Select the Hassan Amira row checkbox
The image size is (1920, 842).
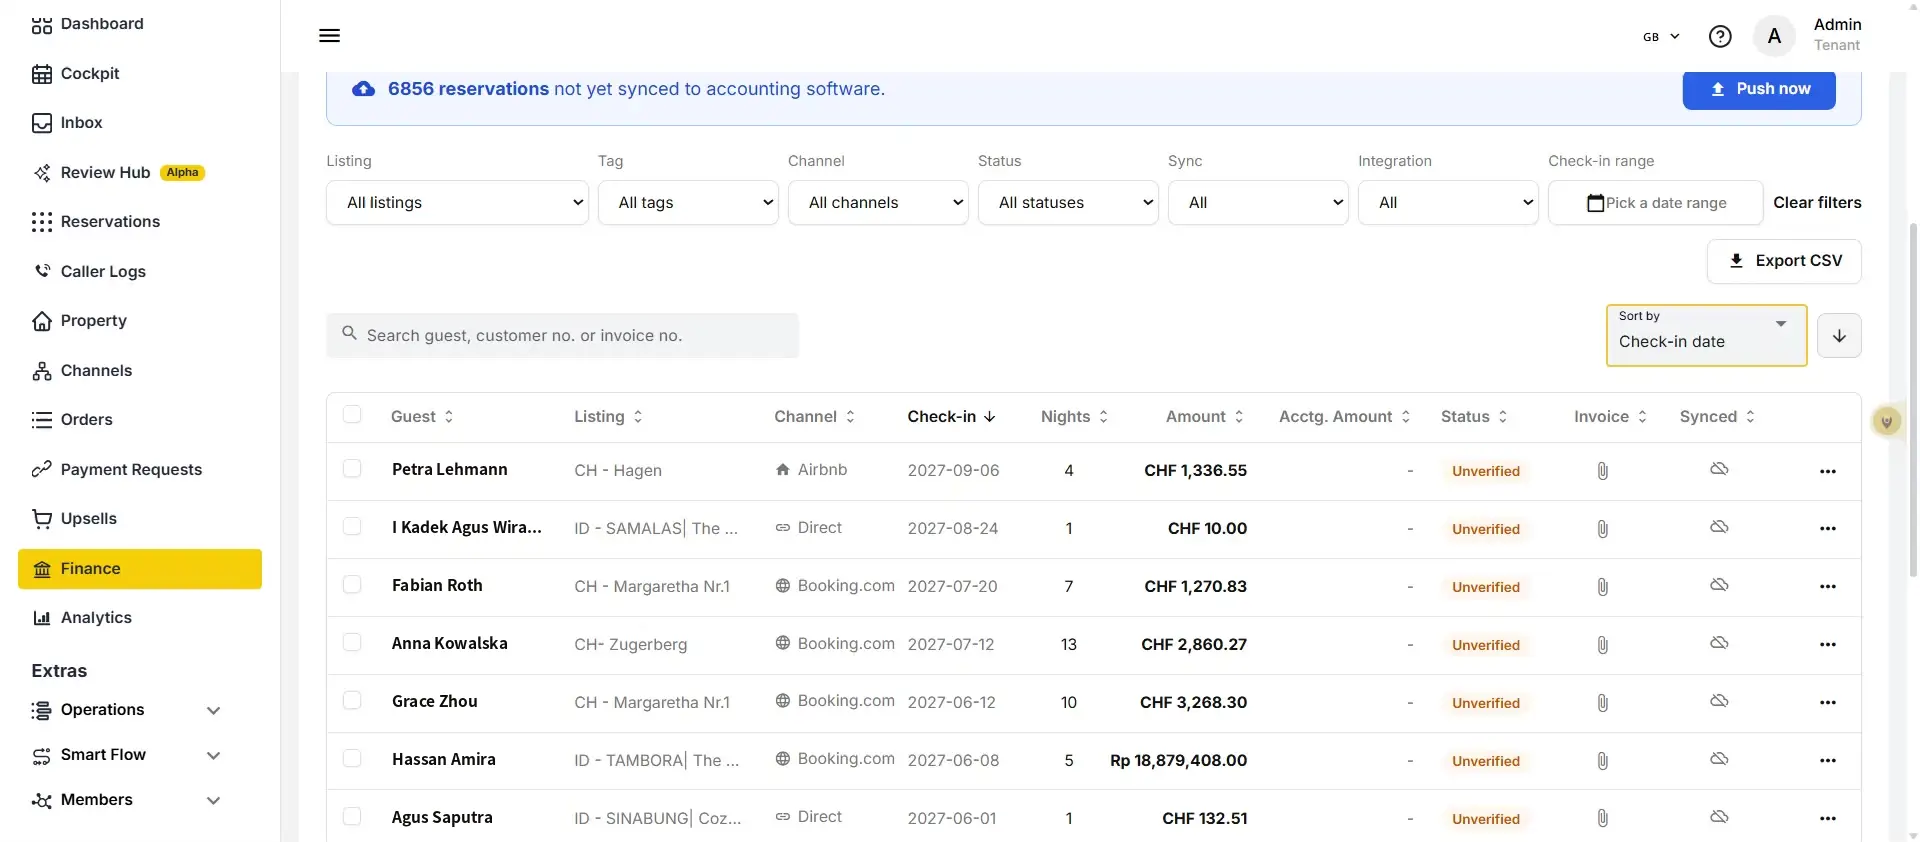coord(352,759)
